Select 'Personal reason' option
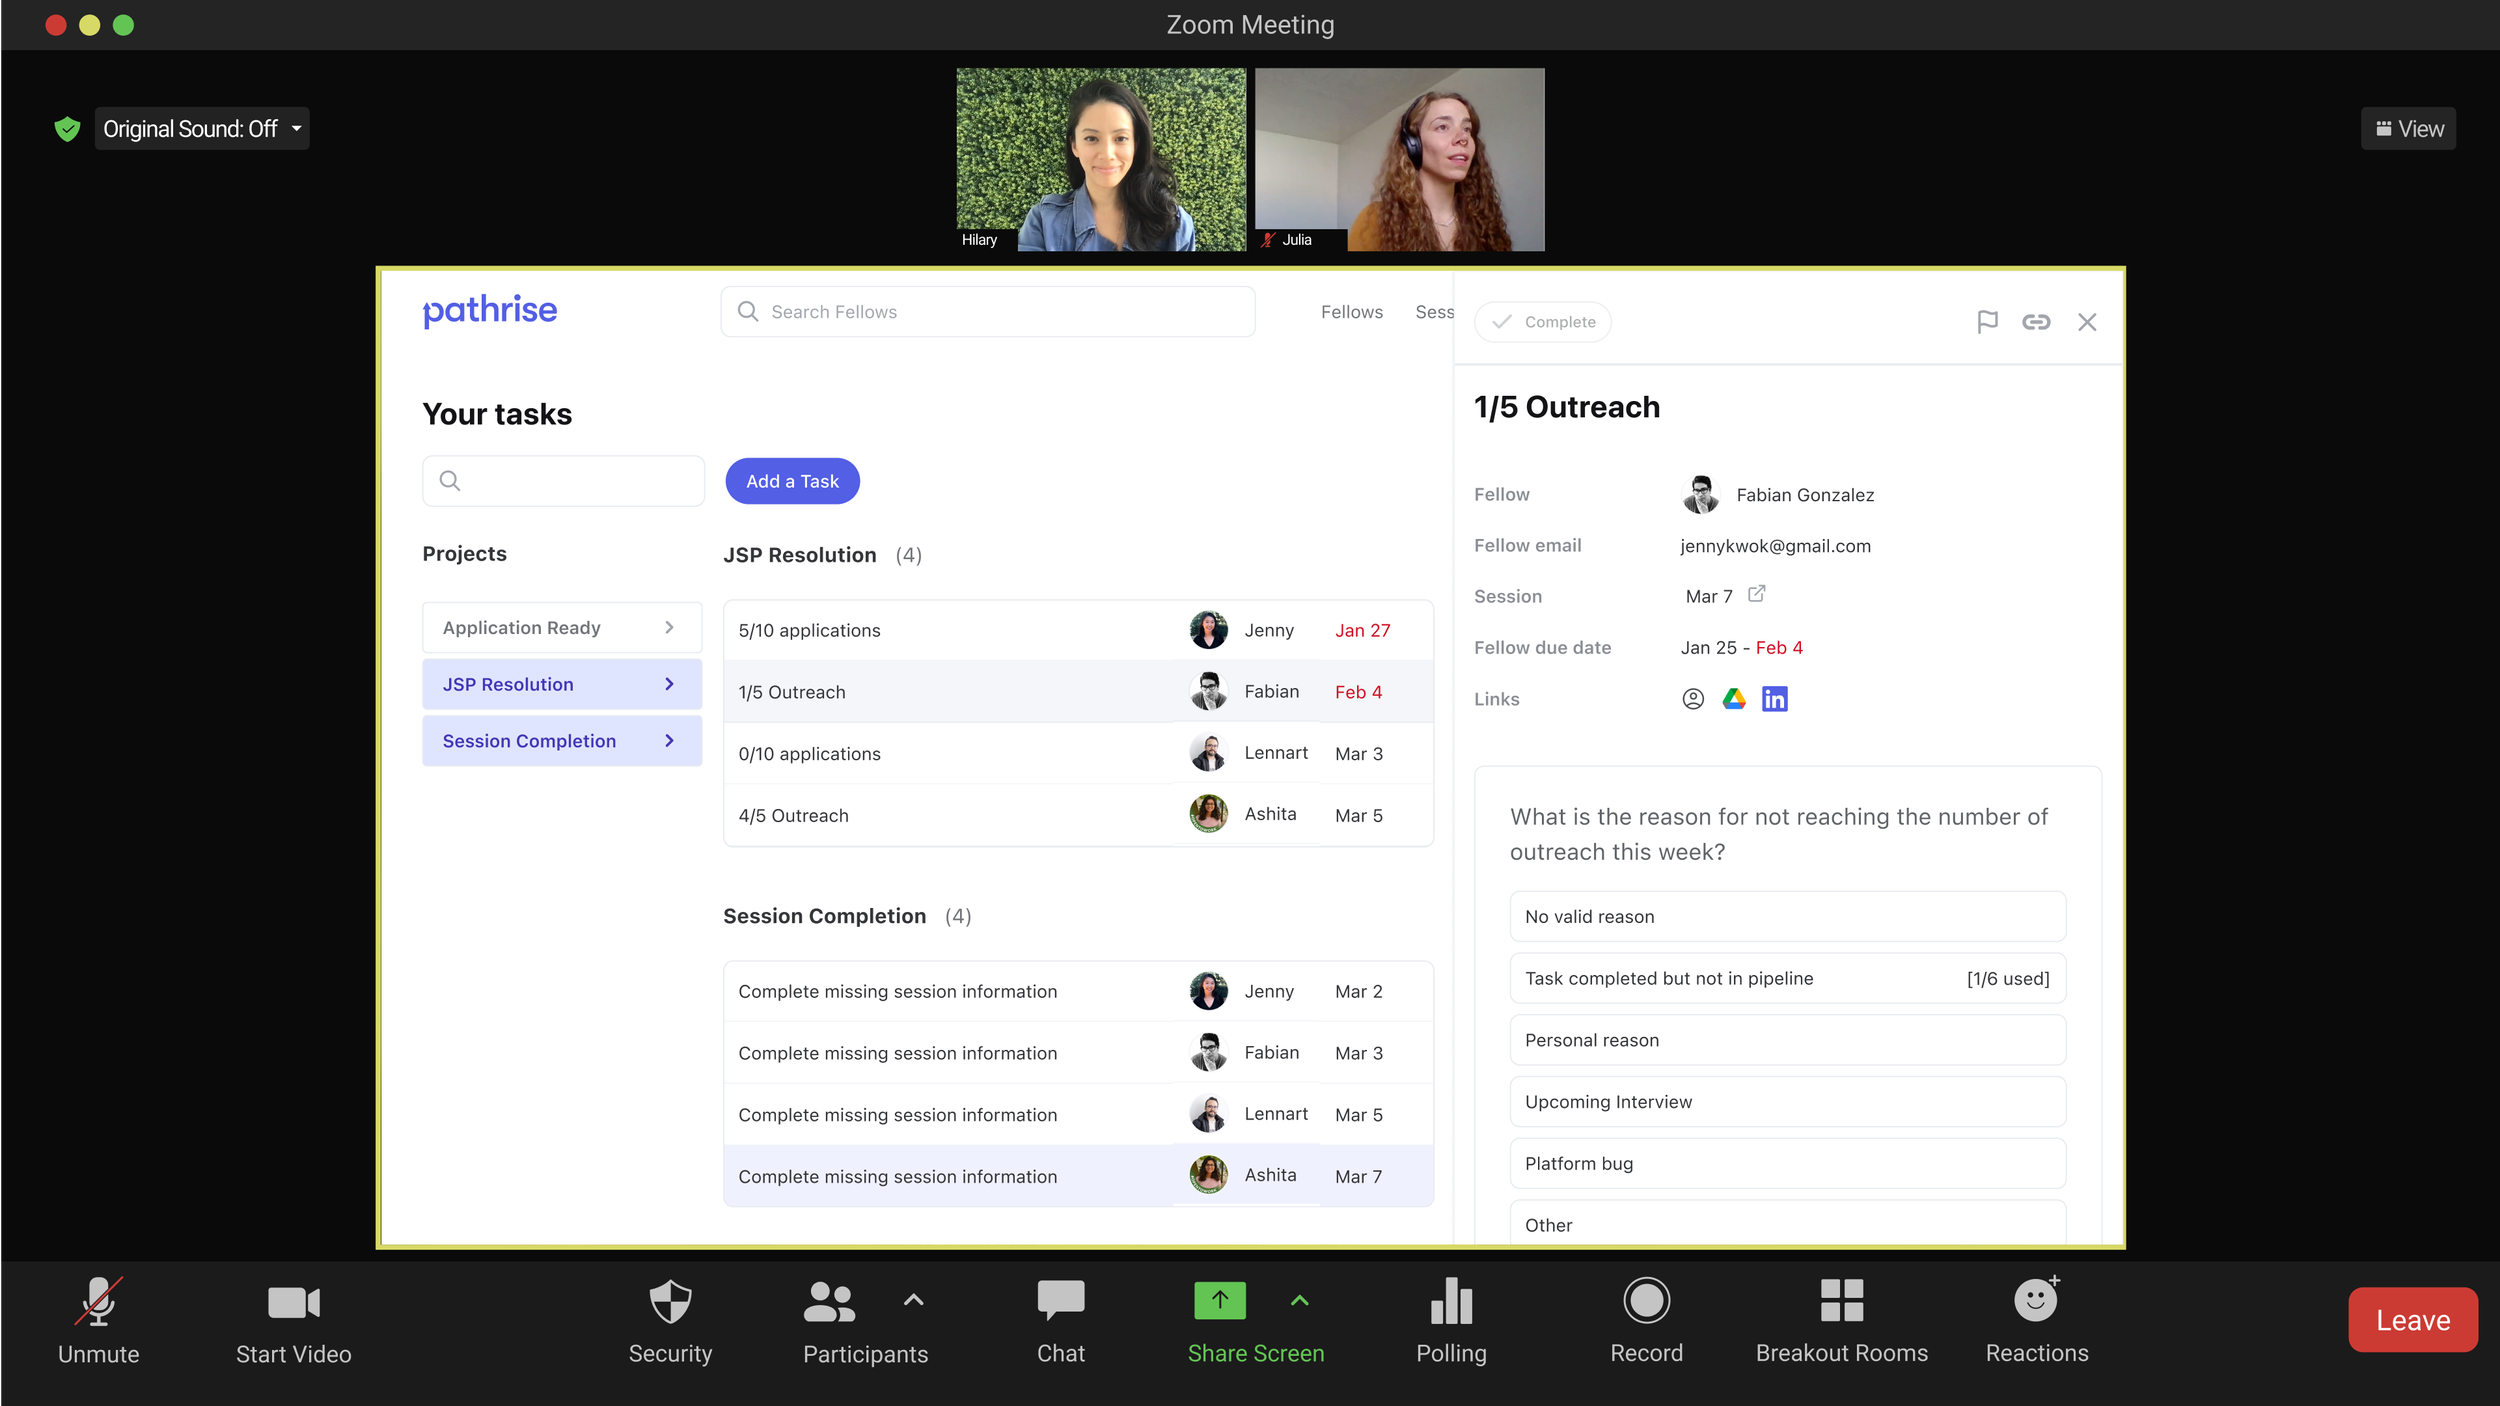The image size is (2500, 1406). pos(1788,1040)
